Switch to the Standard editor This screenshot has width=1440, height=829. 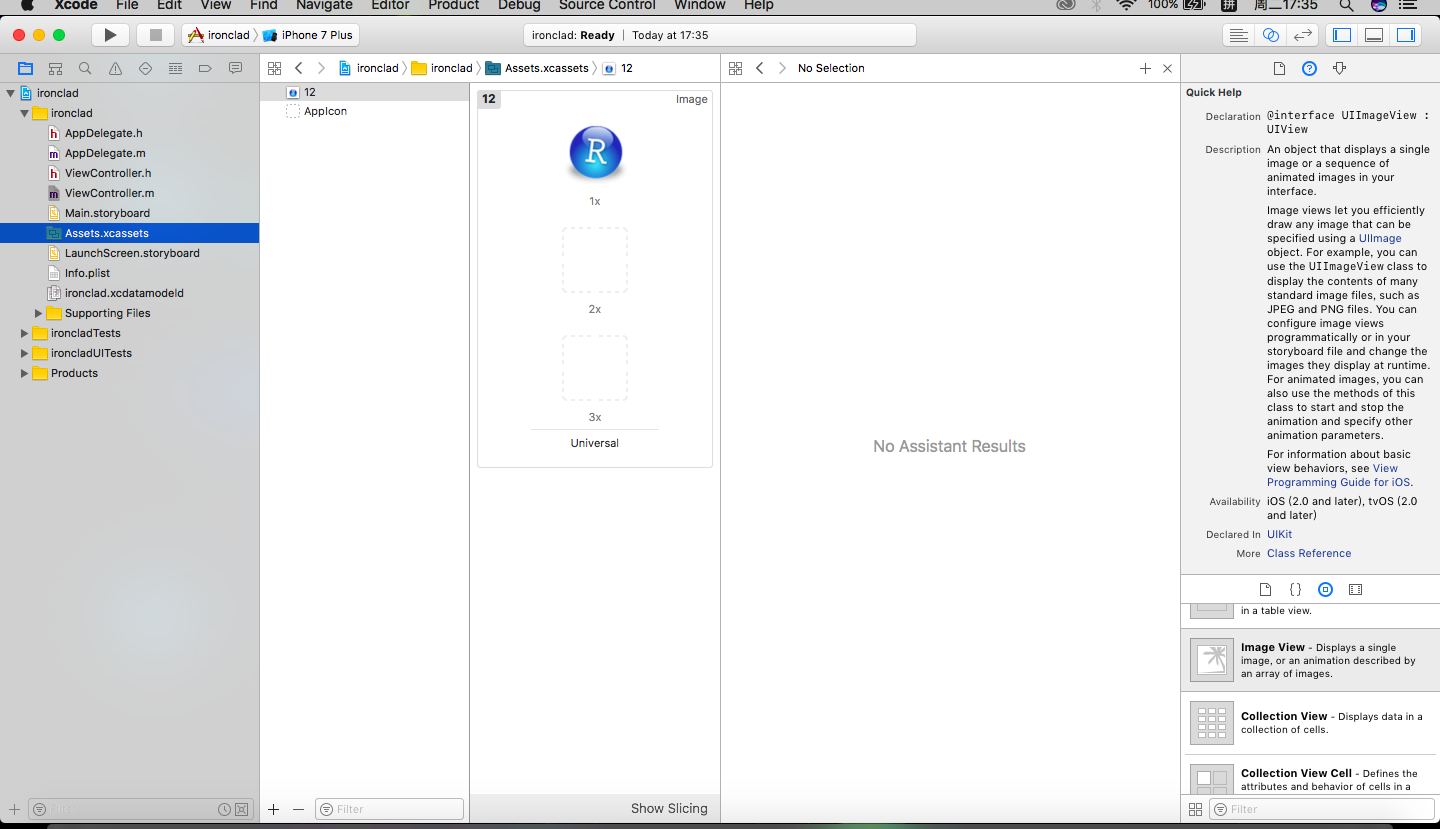click(x=1239, y=35)
